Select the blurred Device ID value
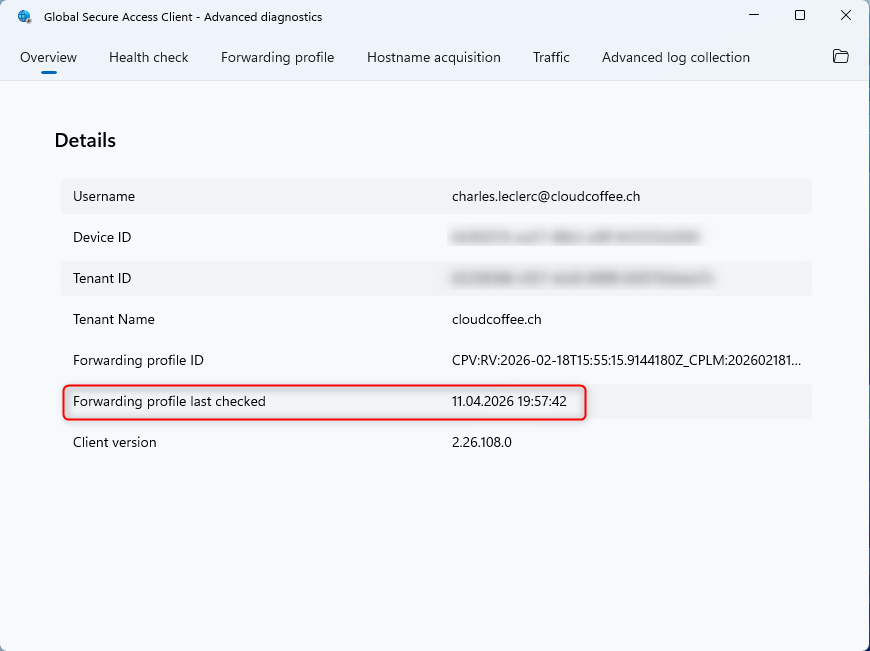 [x=575, y=238]
